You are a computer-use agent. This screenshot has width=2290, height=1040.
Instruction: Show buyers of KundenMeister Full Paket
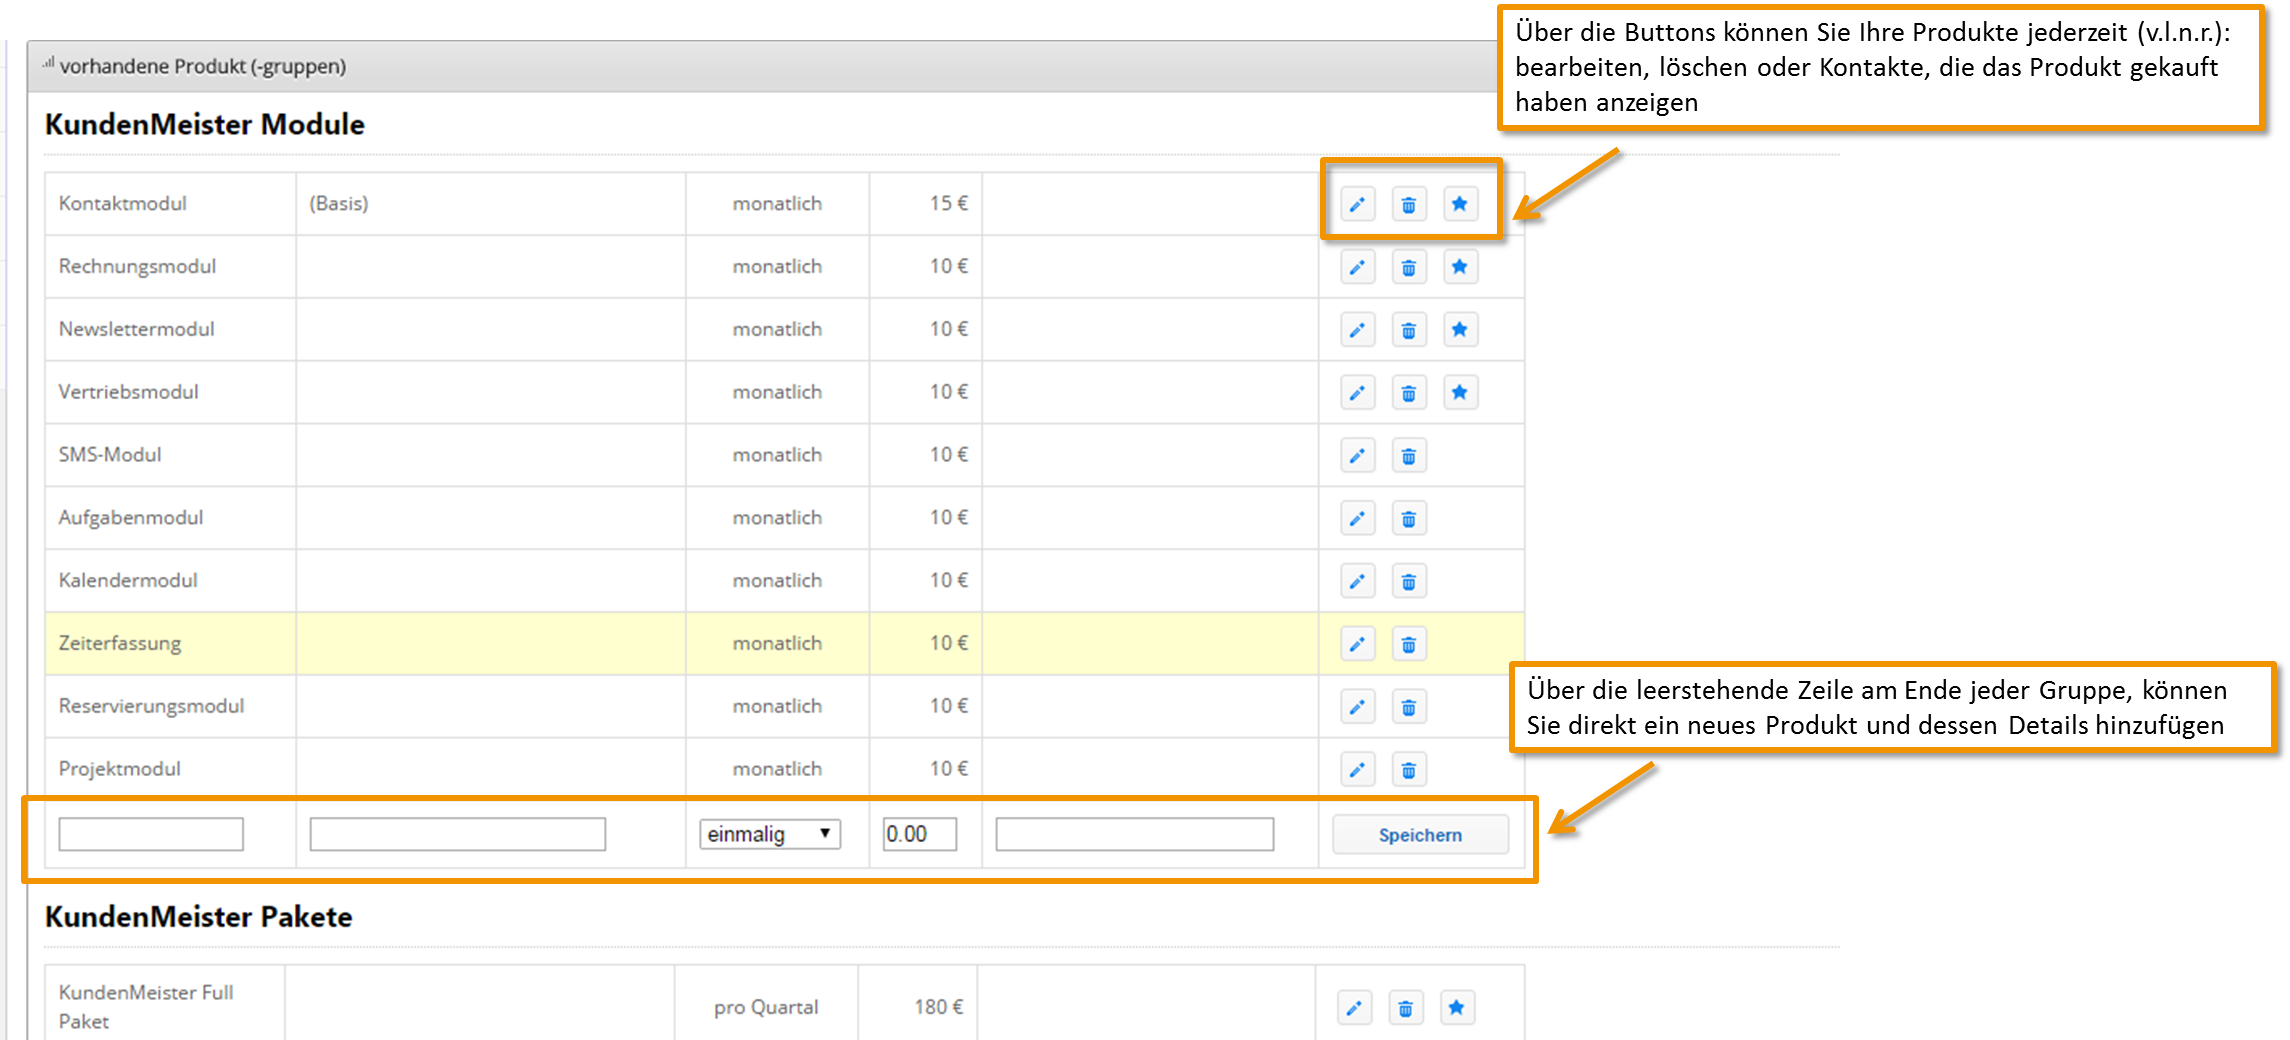(1457, 1008)
